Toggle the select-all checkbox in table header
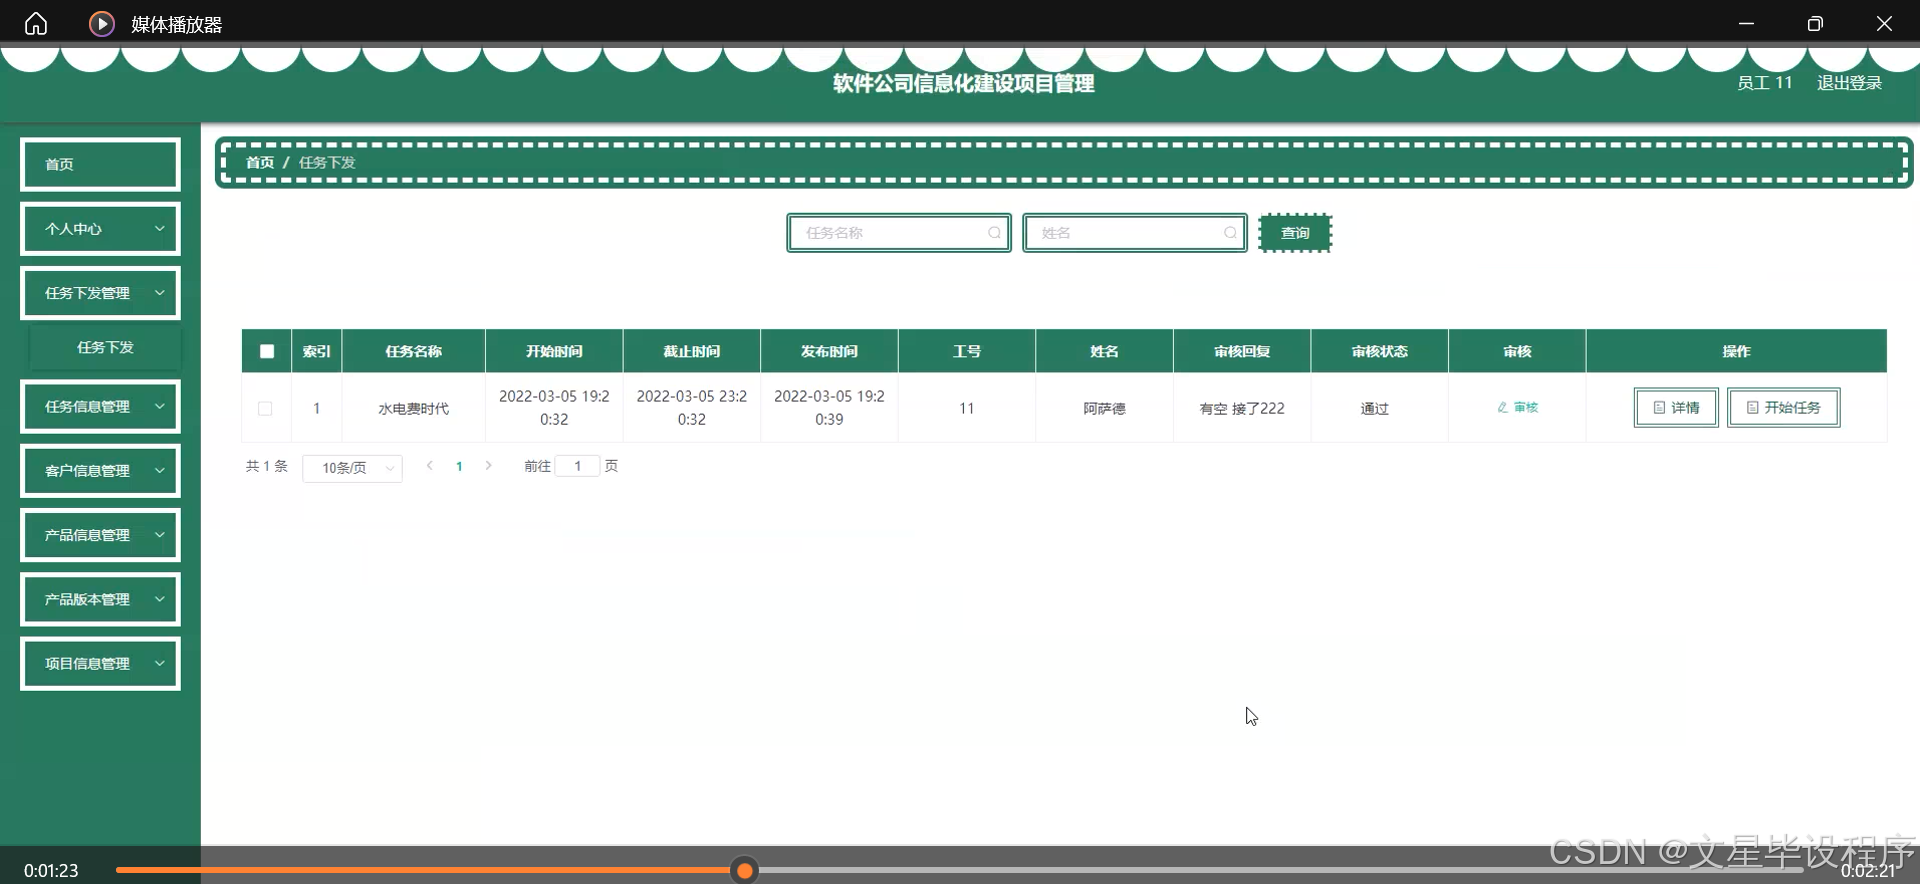 coord(267,351)
